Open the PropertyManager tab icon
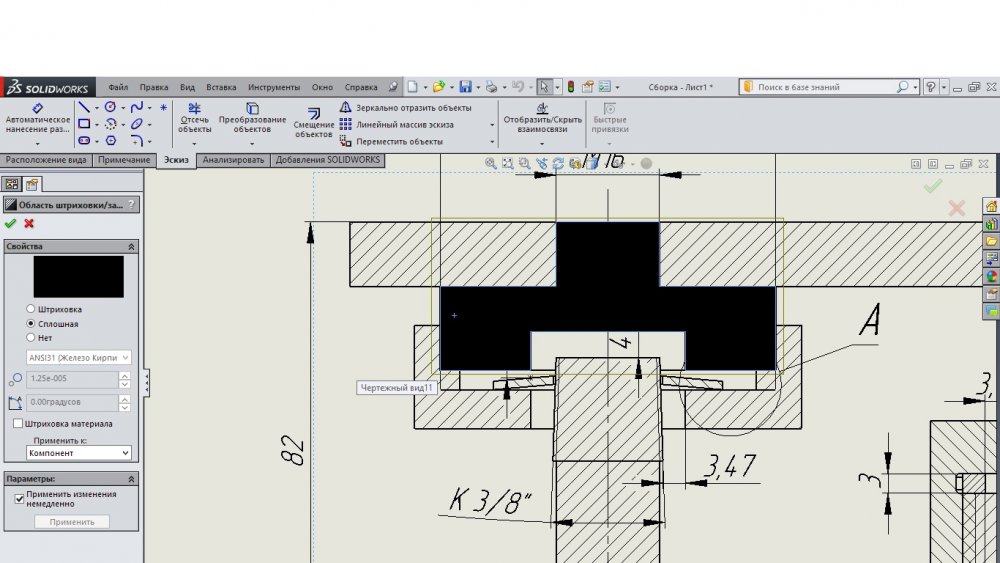Image resolution: width=1000 pixels, height=563 pixels. (x=32, y=184)
